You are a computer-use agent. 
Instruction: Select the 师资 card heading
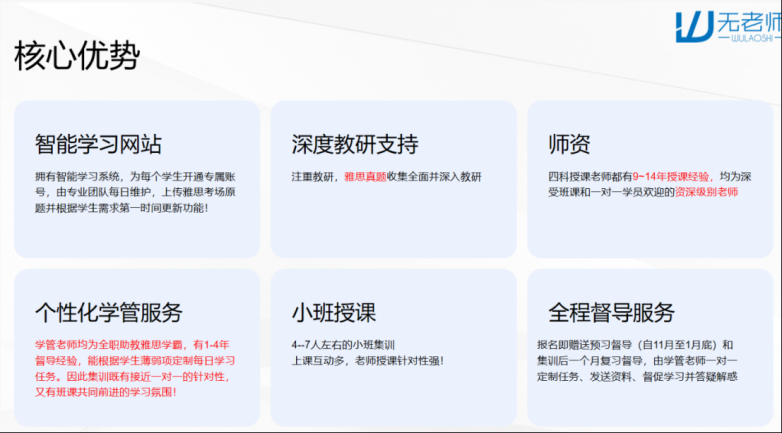pyautogui.click(x=569, y=144)
